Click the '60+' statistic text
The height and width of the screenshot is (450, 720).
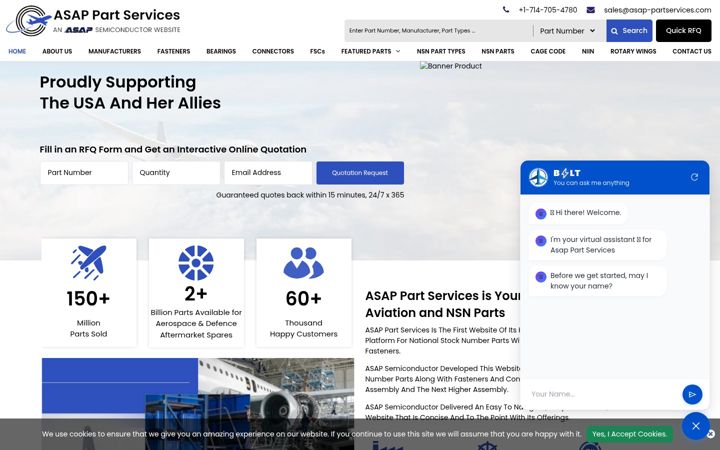coord(304,298)
